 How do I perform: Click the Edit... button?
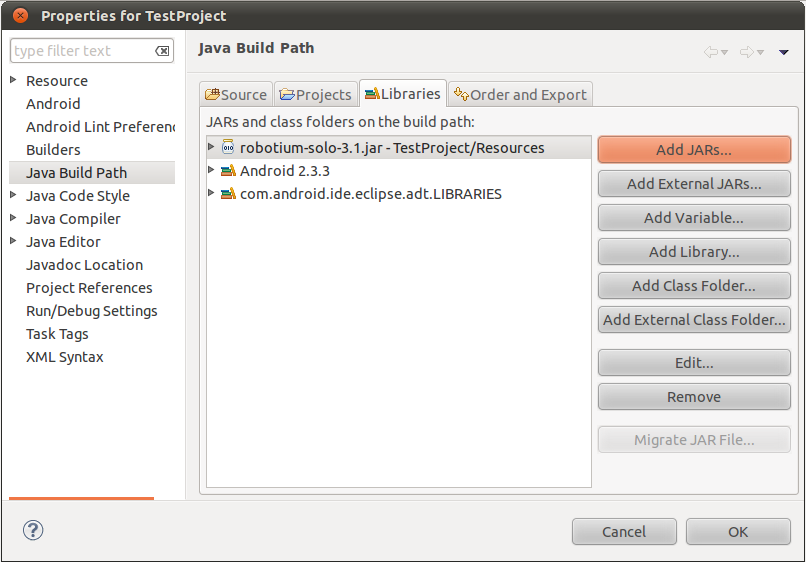click(x=694, y=362)
